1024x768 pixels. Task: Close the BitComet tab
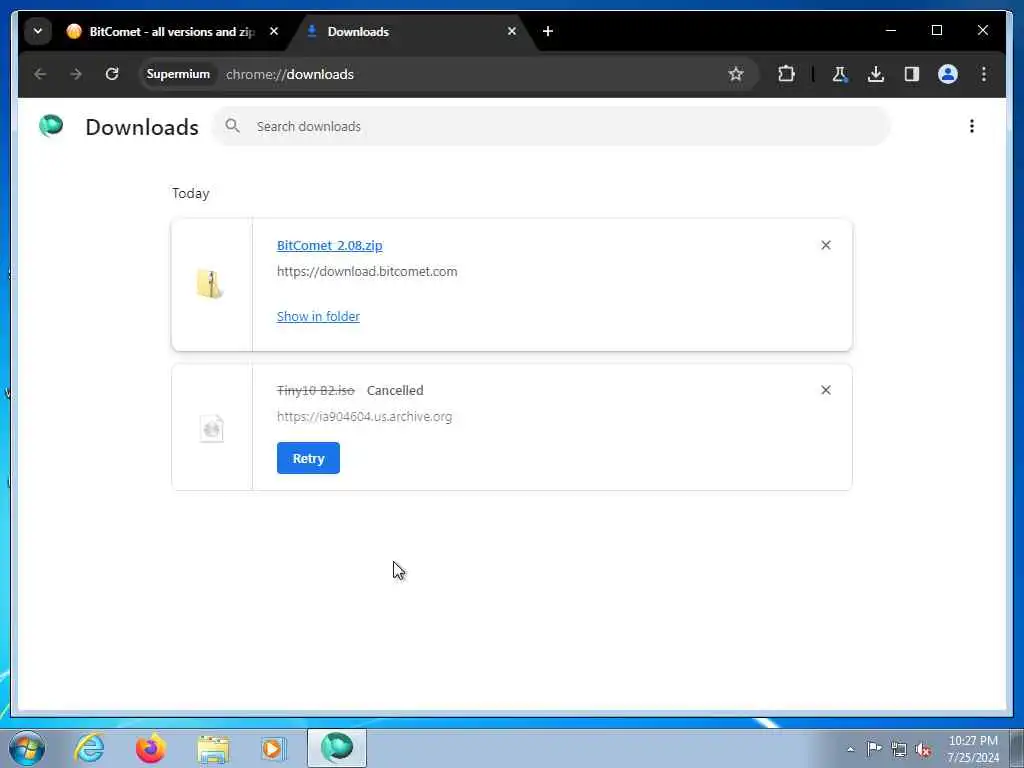(x=274, y=31)
